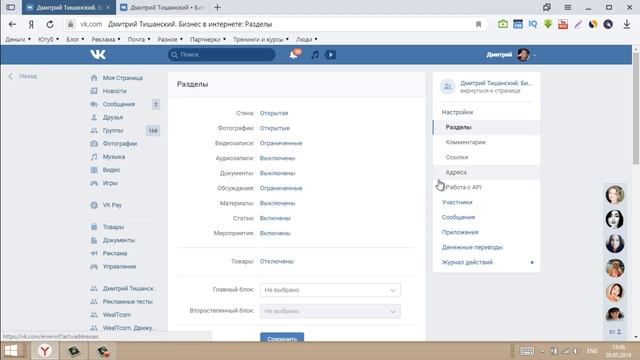Change Фотографии setting Открытые
This screenshot has height=360, width=640.
tap(275, 128)
